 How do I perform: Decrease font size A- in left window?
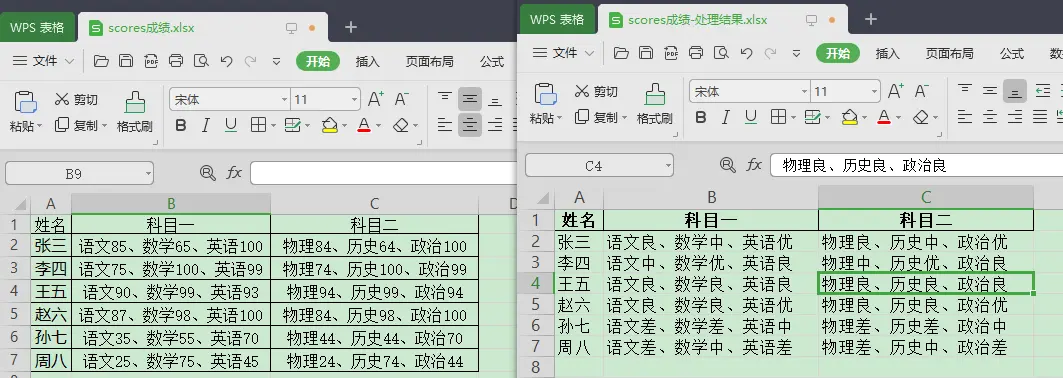coord(401,100)
